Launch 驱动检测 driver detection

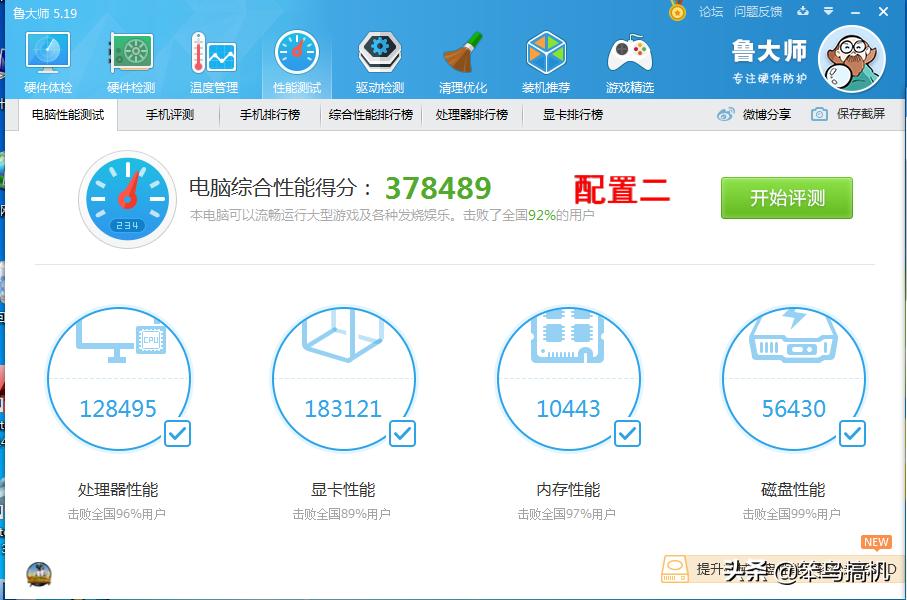click(380, 58)
